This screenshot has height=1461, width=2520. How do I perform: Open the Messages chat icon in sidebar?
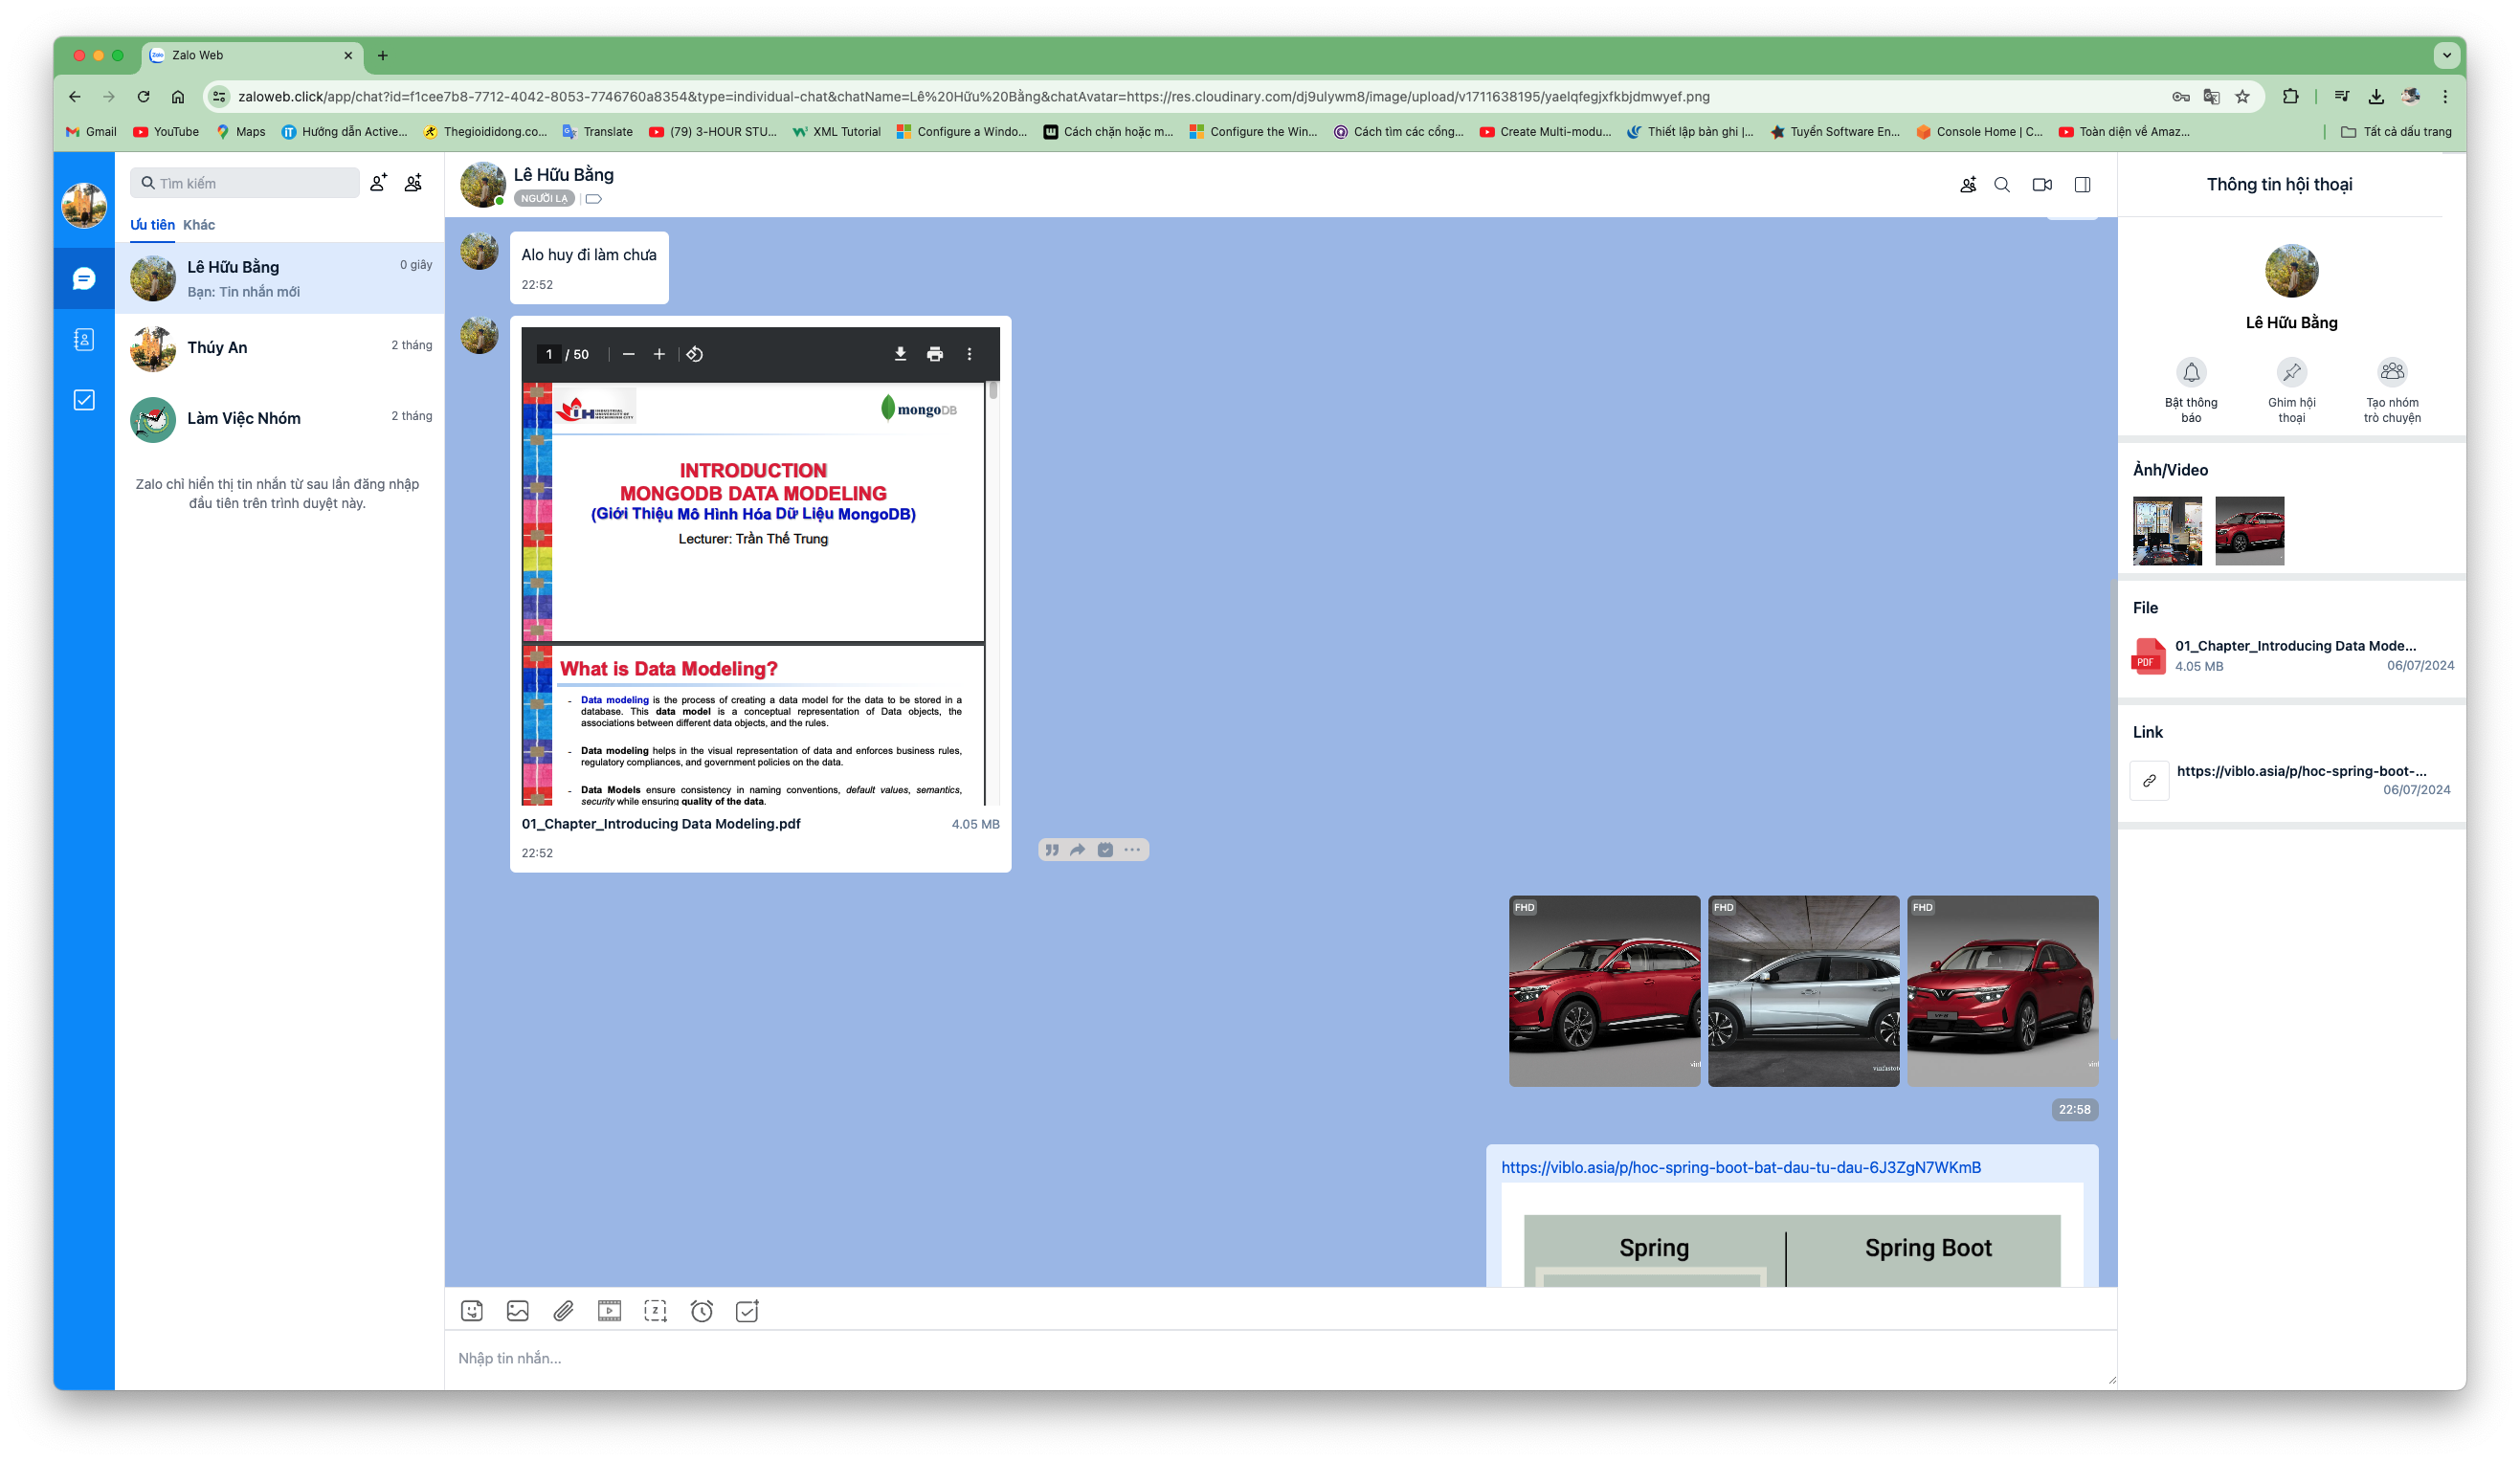(84, 279)
